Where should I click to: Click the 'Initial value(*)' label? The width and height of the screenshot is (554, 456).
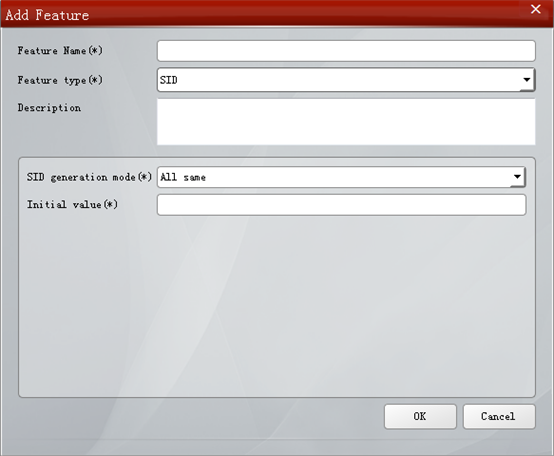[x=72, y=205]
